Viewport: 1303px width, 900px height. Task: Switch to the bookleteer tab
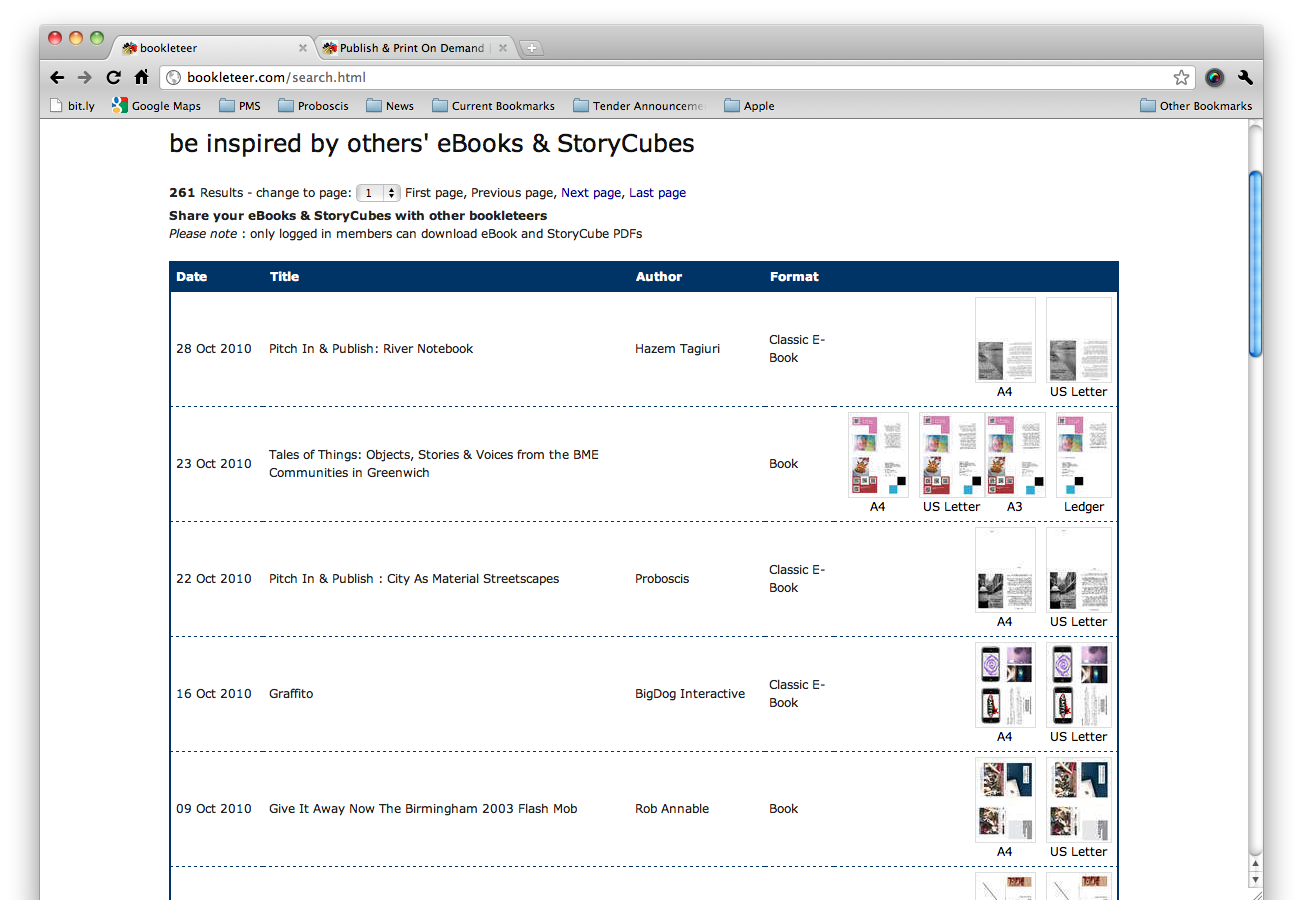tap(214, 48)
